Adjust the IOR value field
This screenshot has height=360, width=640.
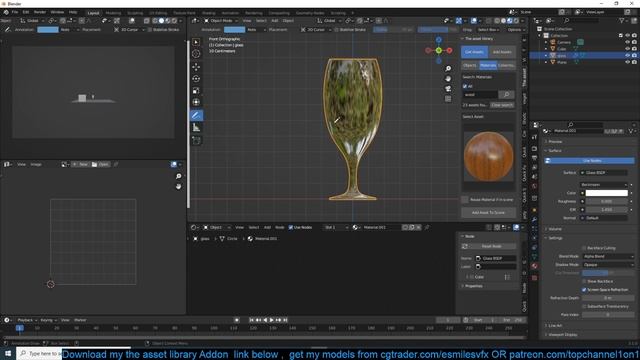click(x=607, y=209)
